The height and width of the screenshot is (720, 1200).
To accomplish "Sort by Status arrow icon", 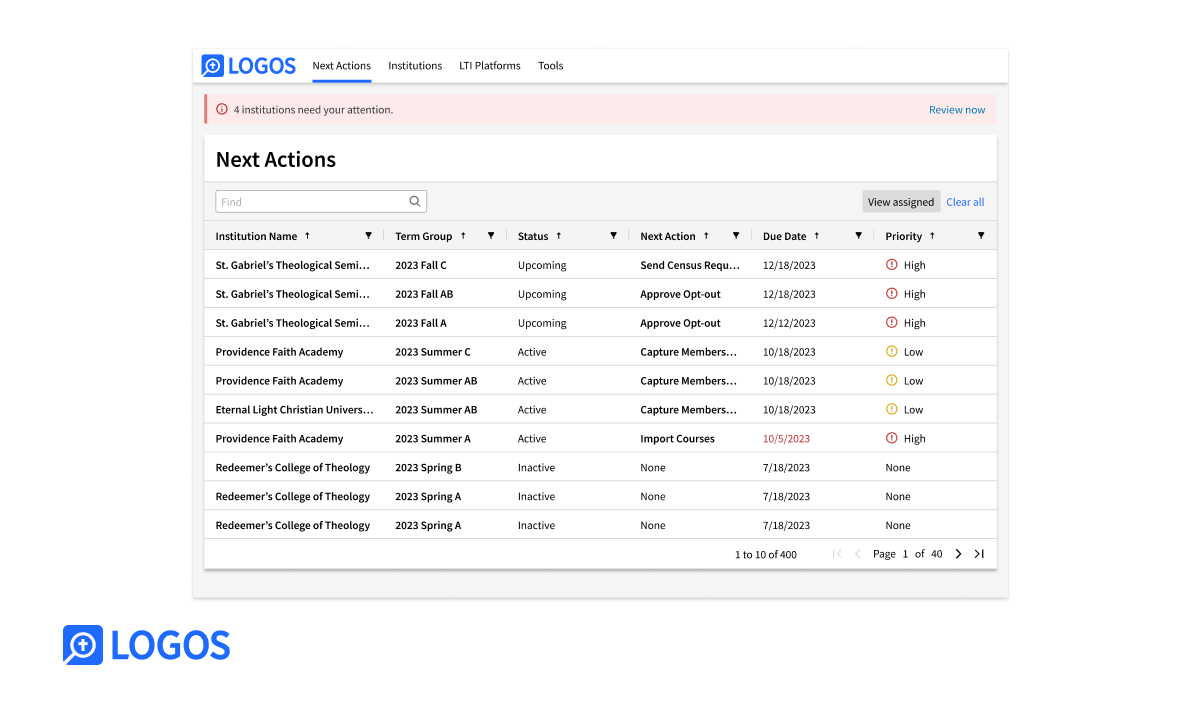I will (558, 236).
